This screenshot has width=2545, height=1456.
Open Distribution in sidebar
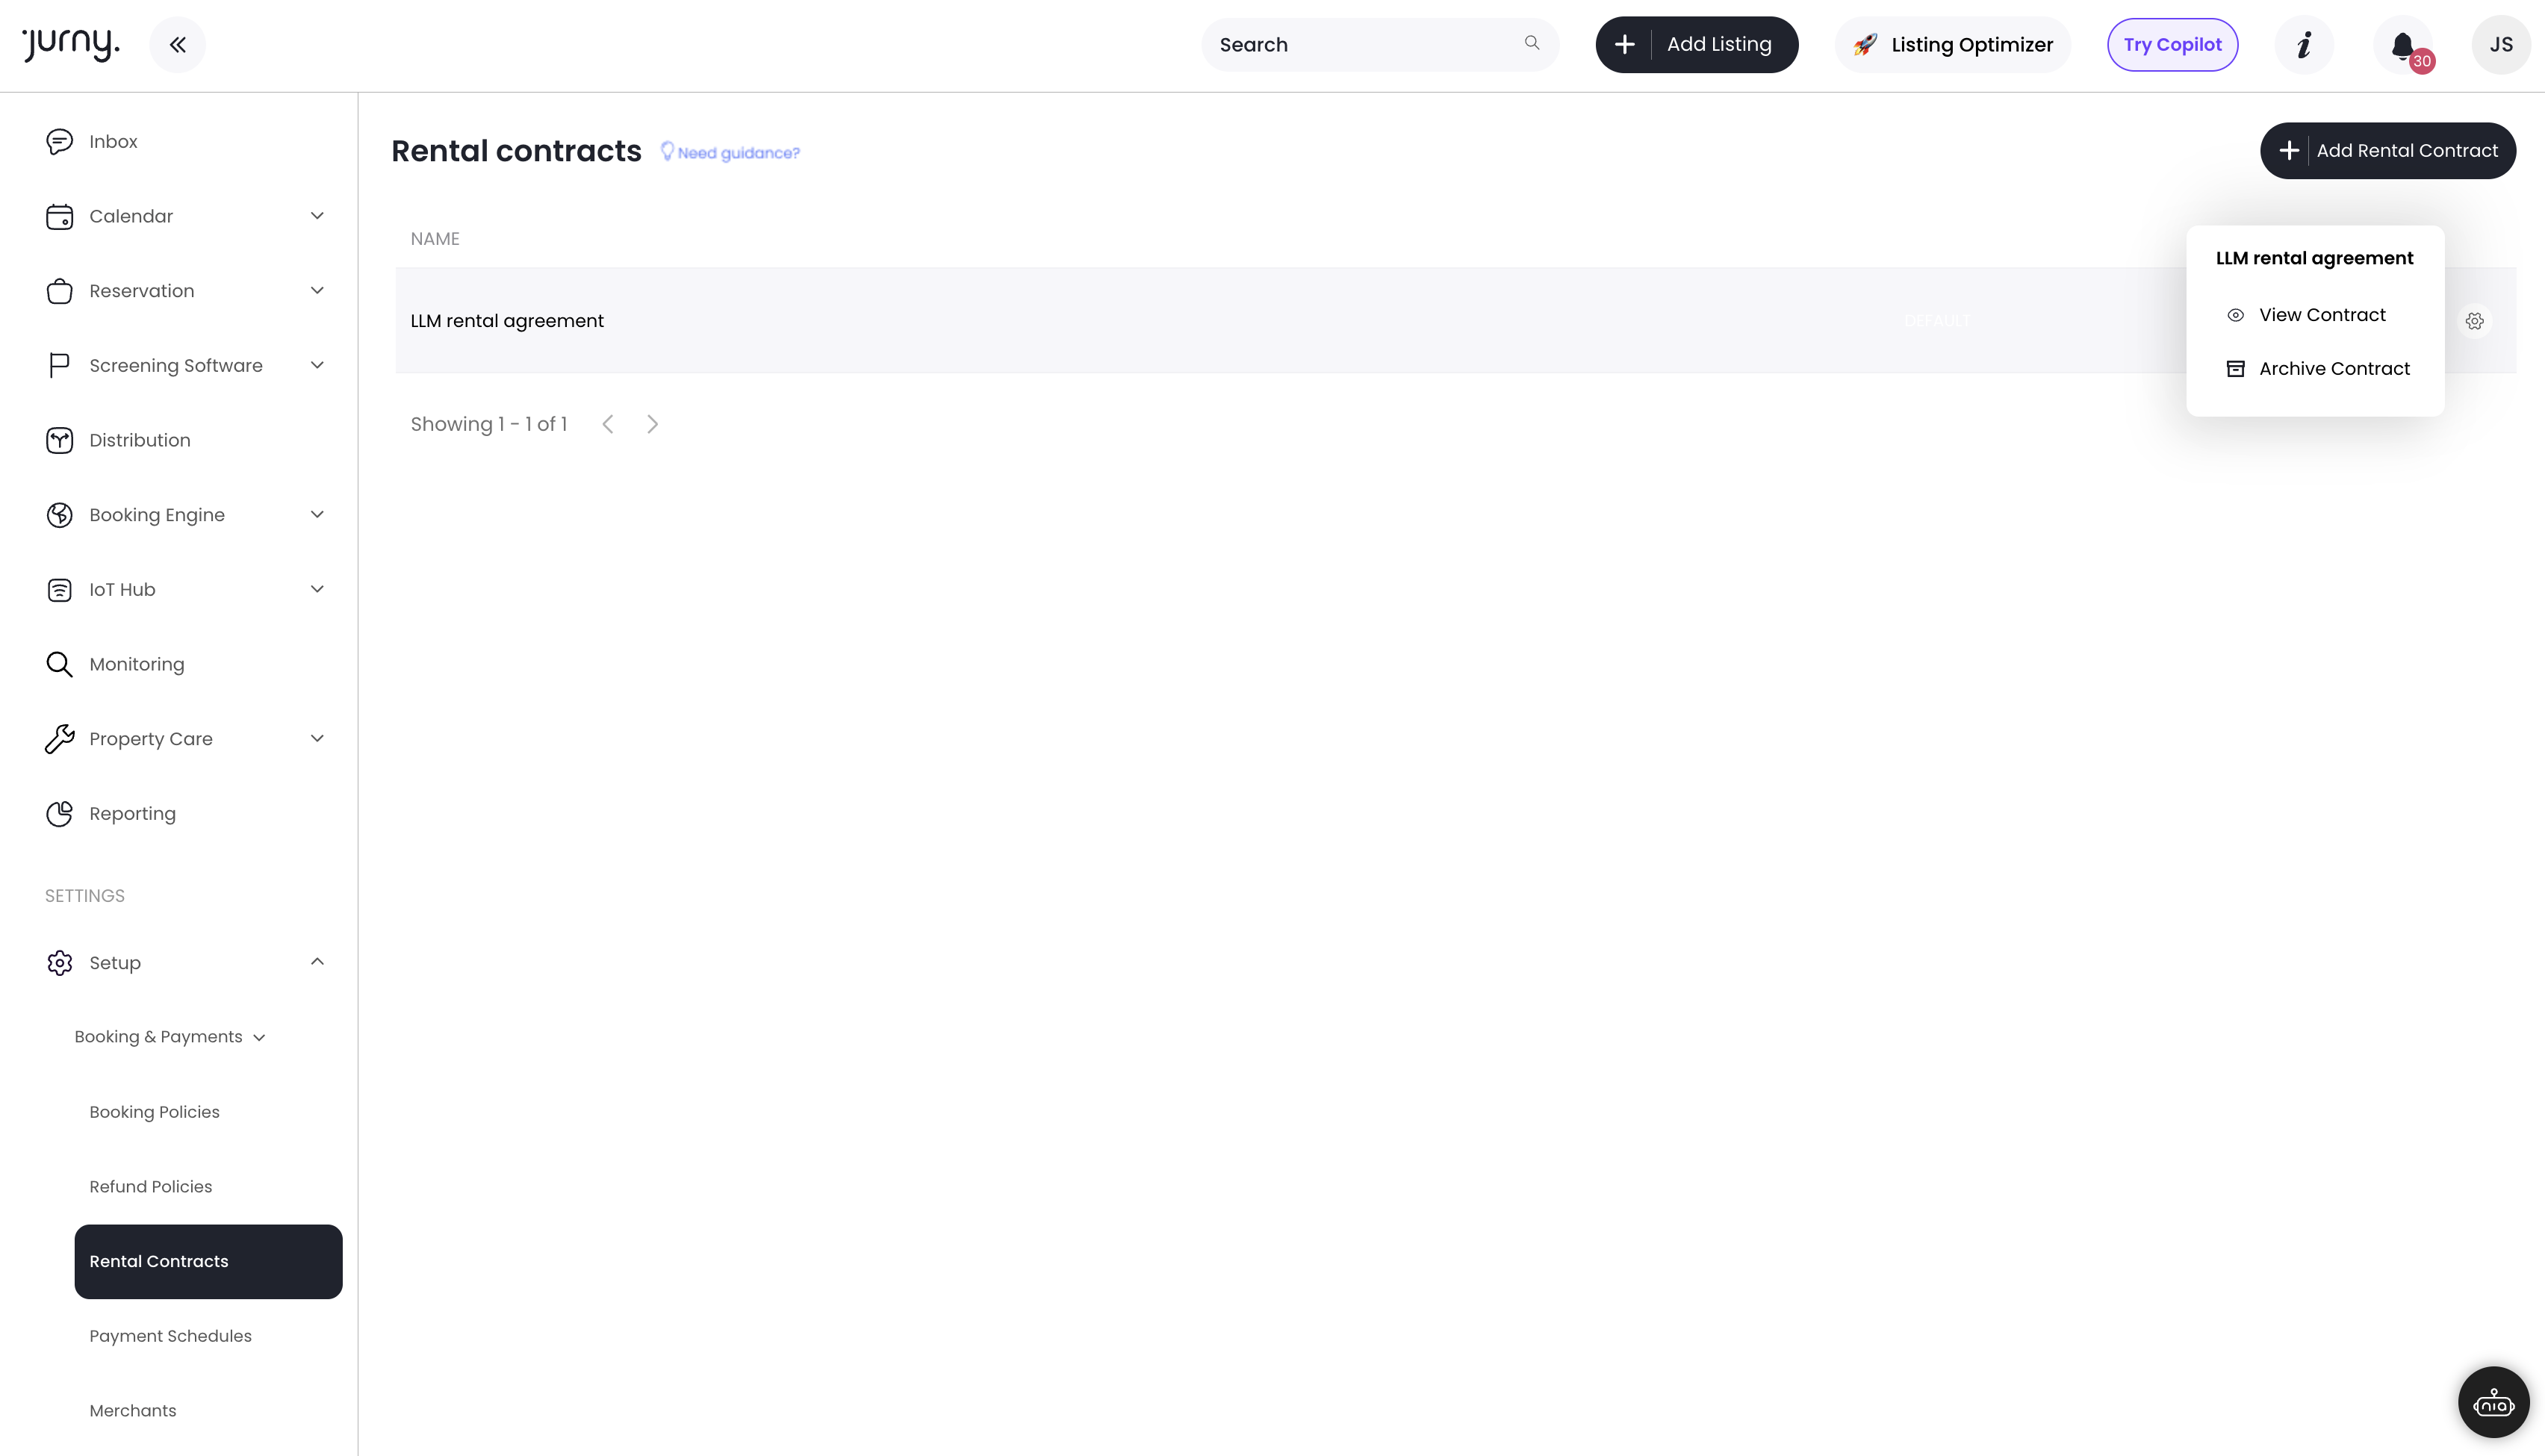pos(139,440)
